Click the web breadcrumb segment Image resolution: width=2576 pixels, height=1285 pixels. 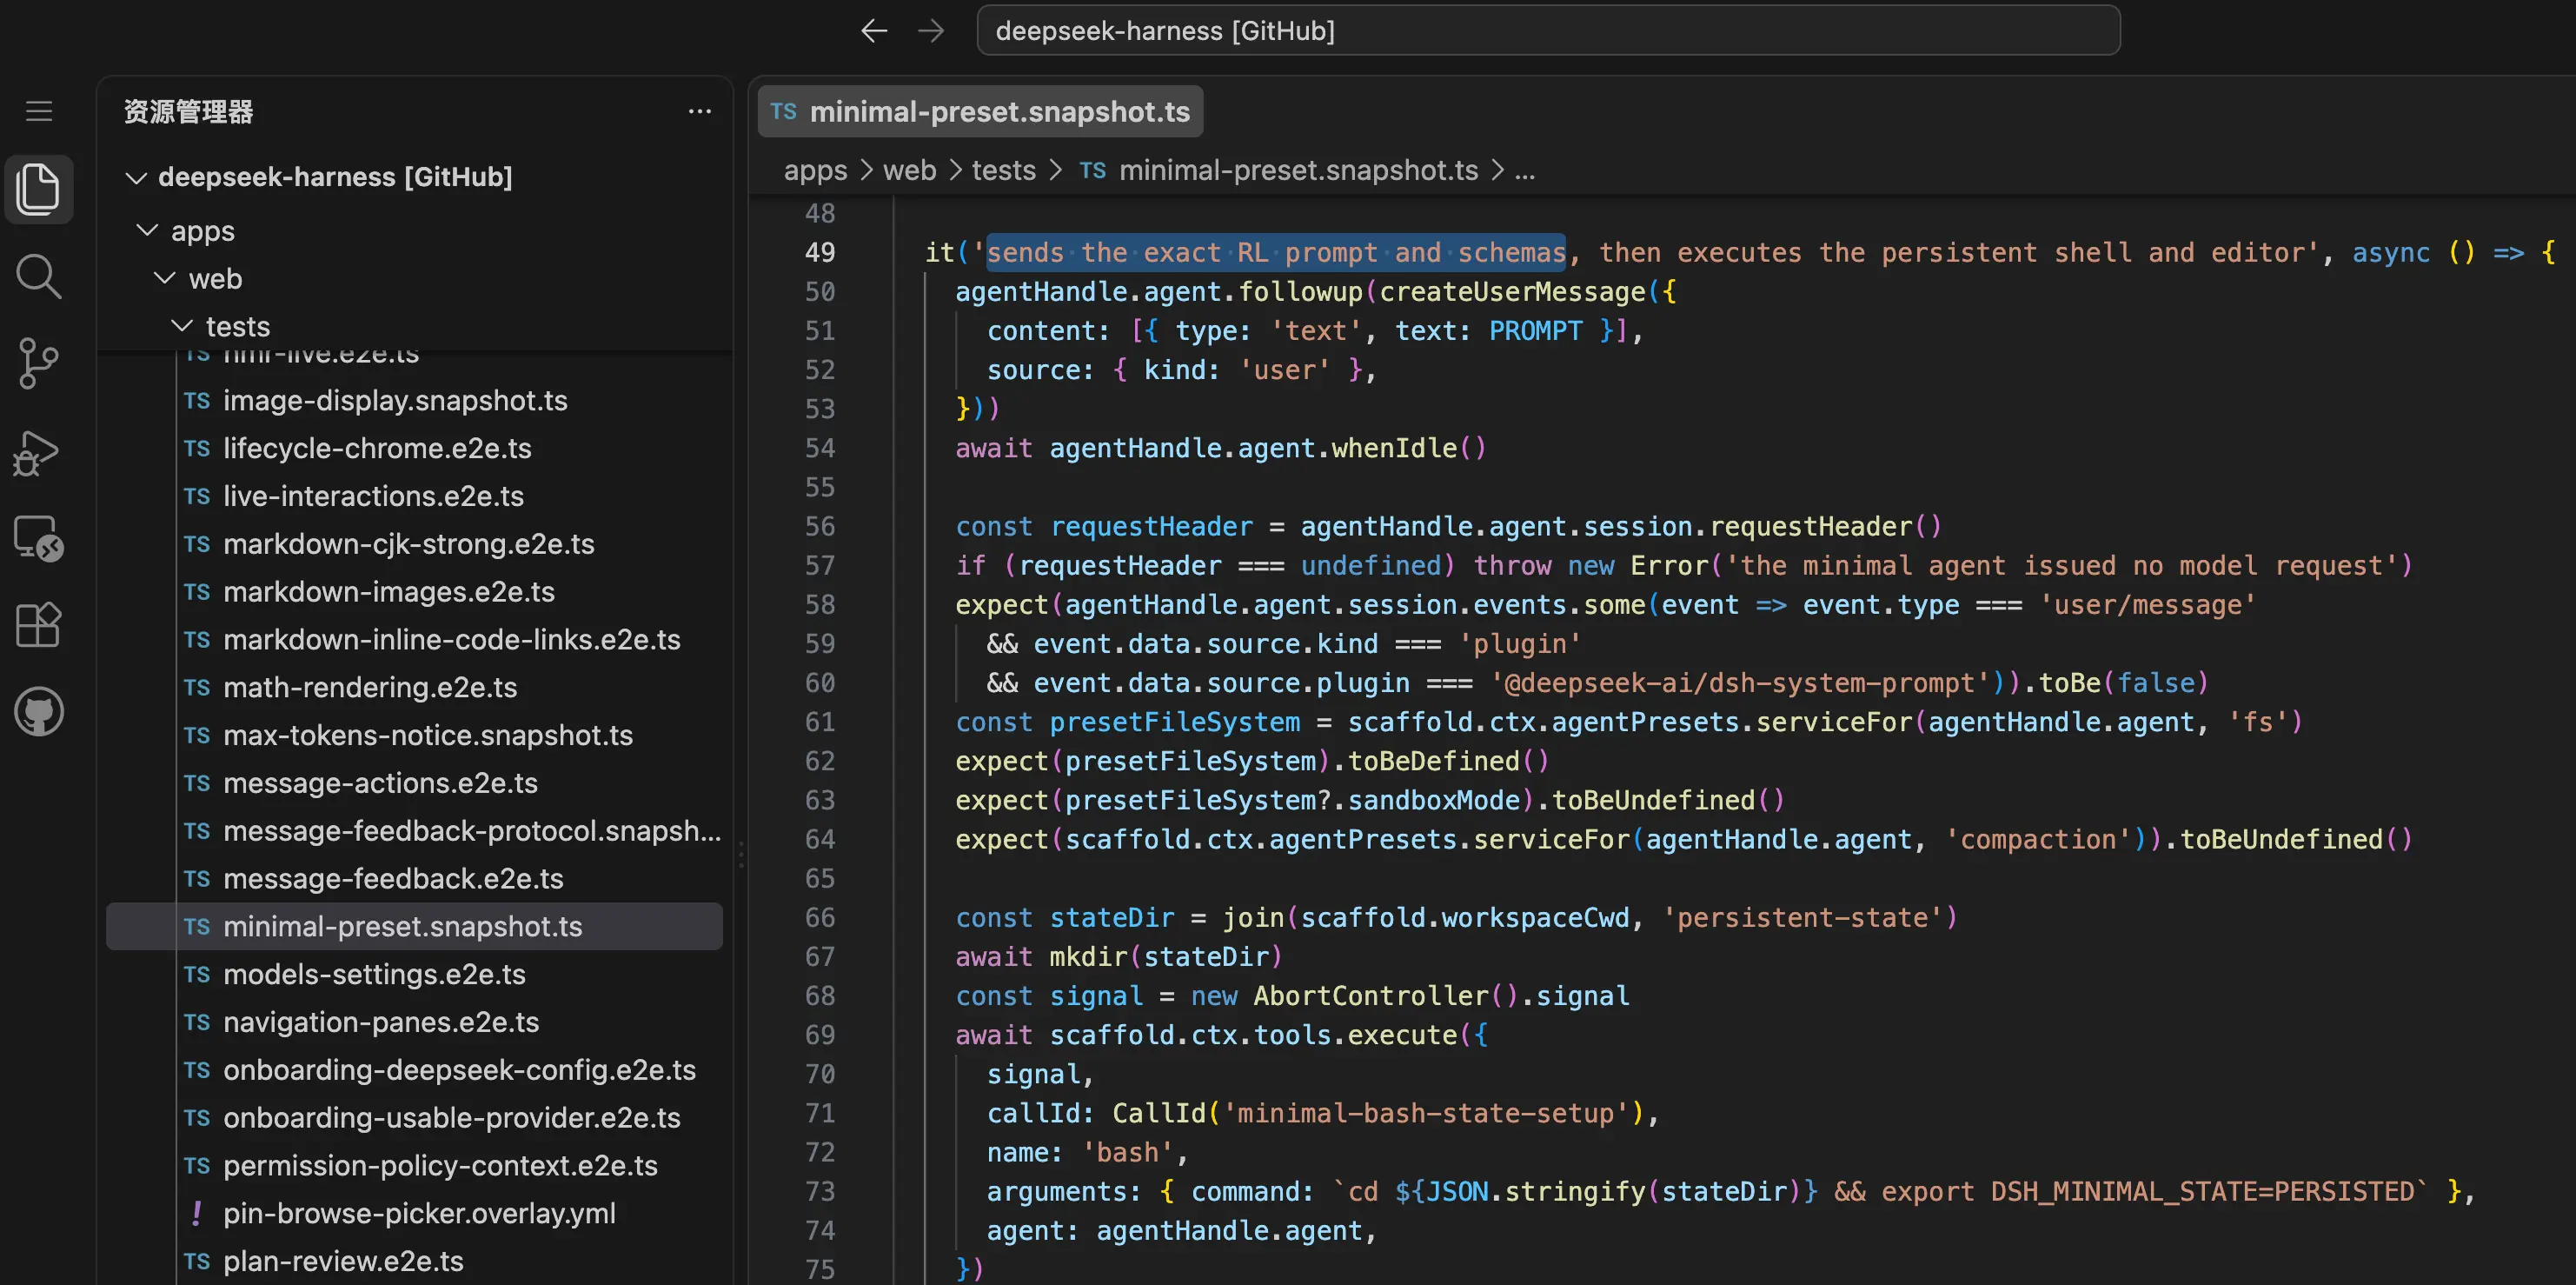coord(909,170)
